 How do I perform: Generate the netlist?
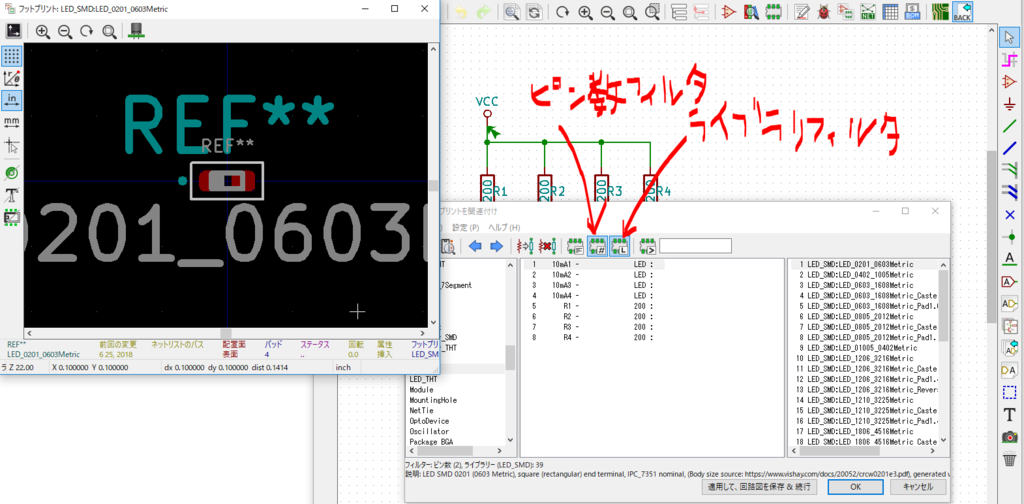coord(869,12)
